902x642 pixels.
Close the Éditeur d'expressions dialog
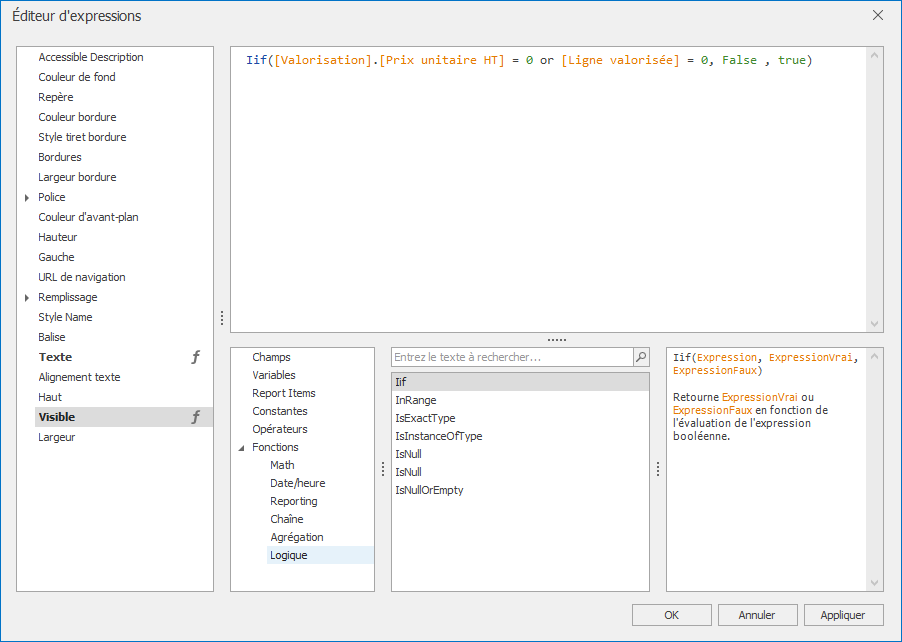point(878,15)
